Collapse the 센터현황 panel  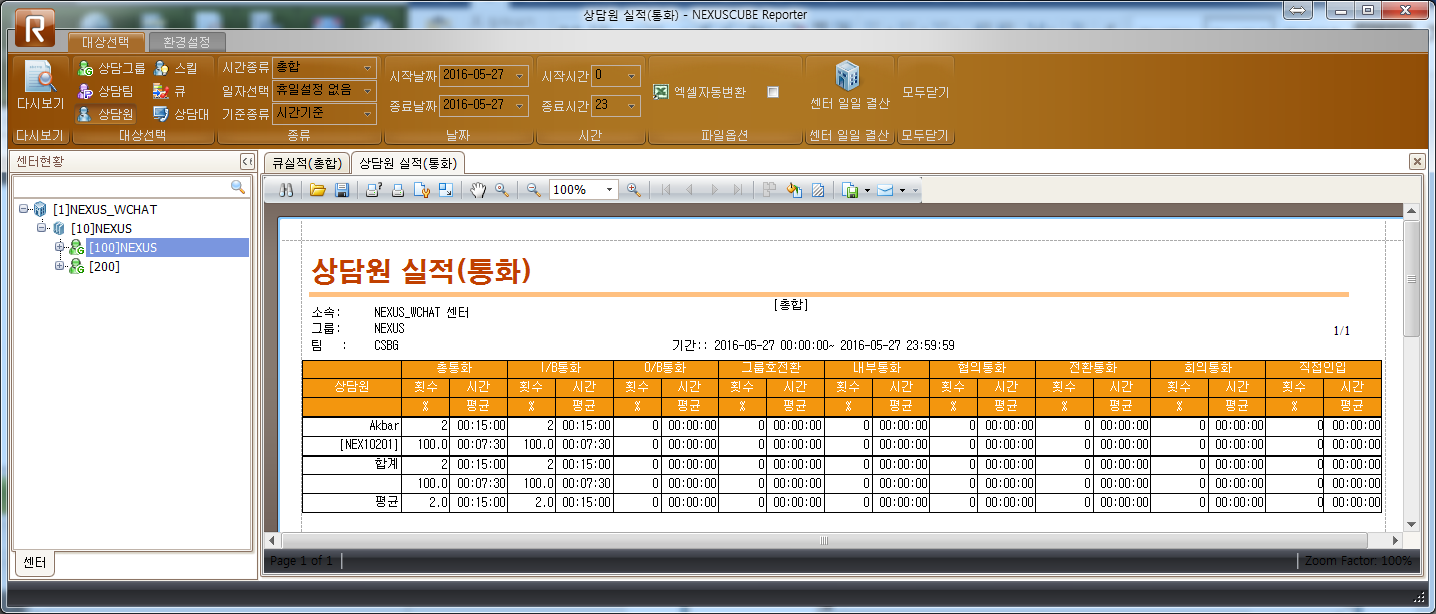click(x=246, y=162)
